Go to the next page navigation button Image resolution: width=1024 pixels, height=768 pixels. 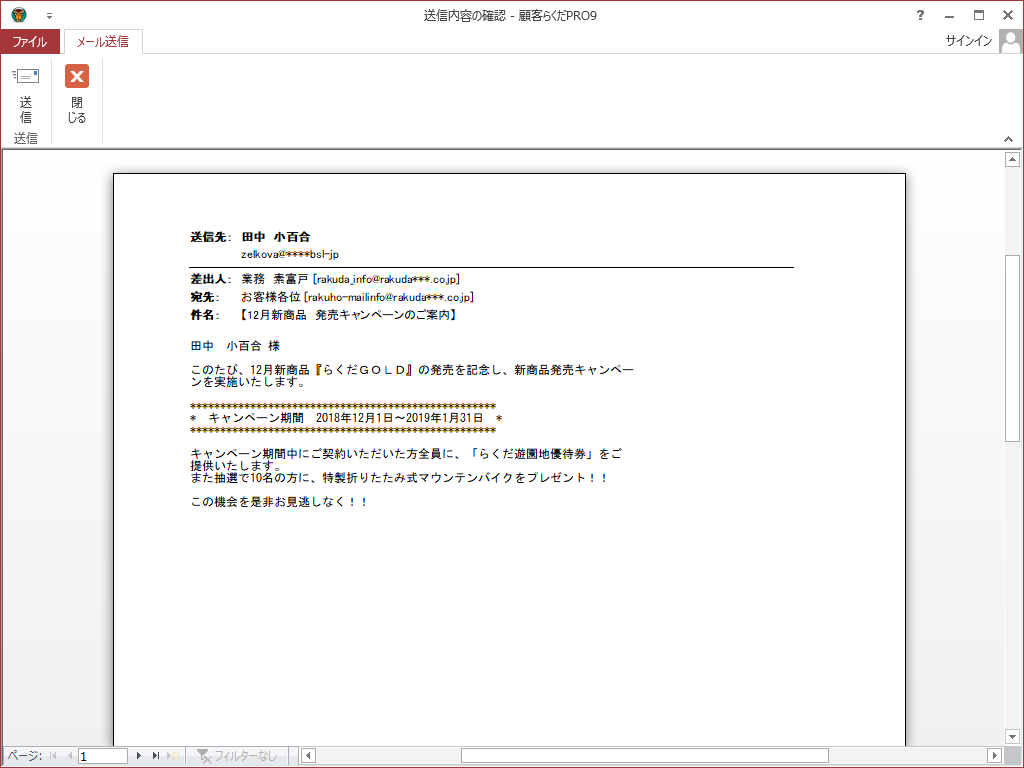pos(138,756)
